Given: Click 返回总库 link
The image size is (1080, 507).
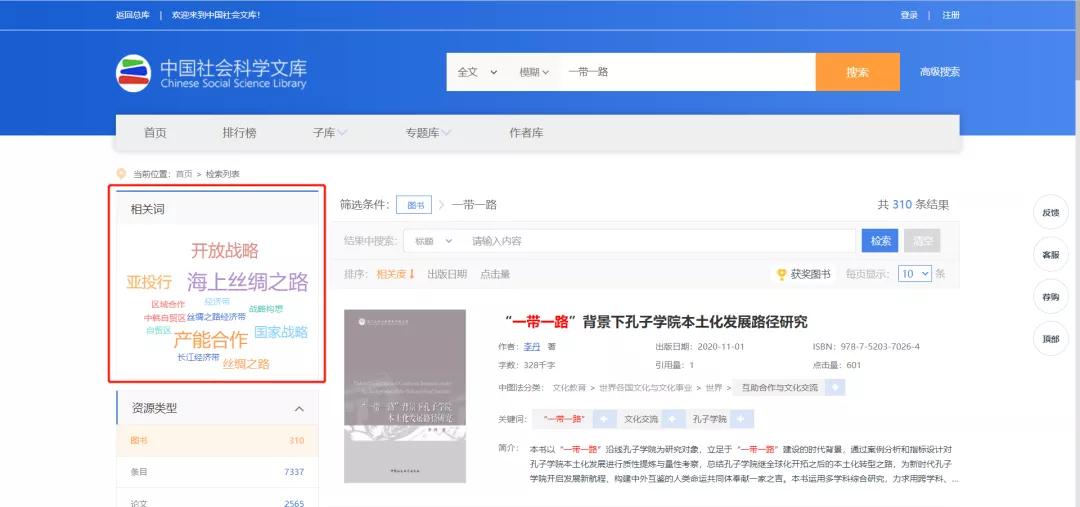Looking at the screenshot, I should coord(133,15).
